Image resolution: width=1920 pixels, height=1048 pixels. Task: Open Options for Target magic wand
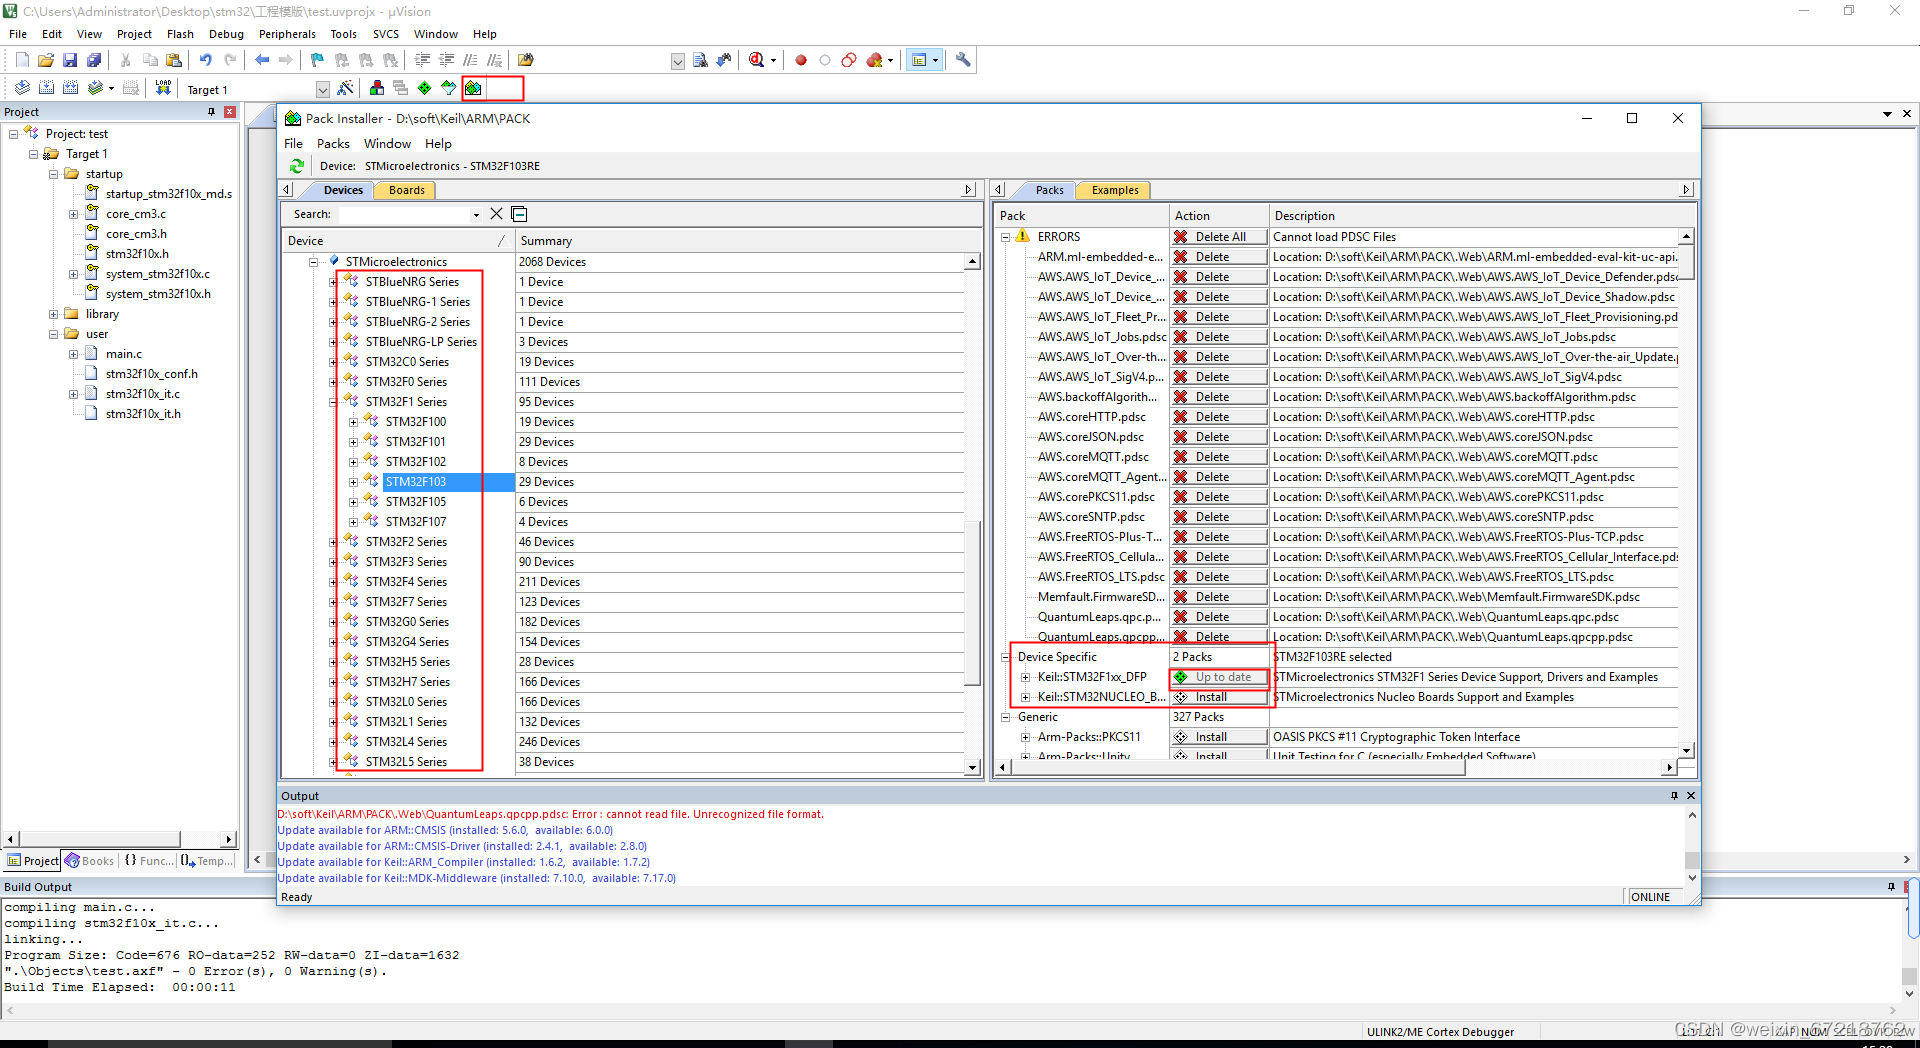point(346,88)
